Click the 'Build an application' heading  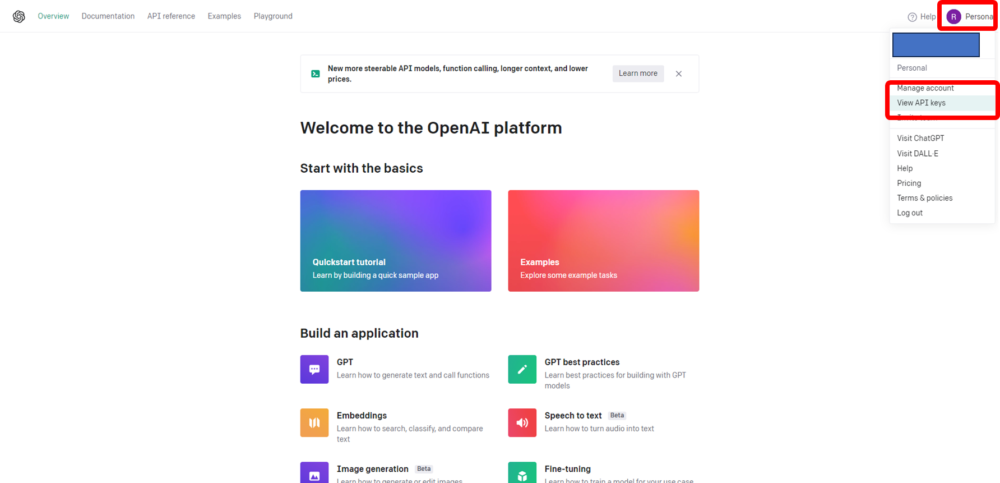click(359, 333)
